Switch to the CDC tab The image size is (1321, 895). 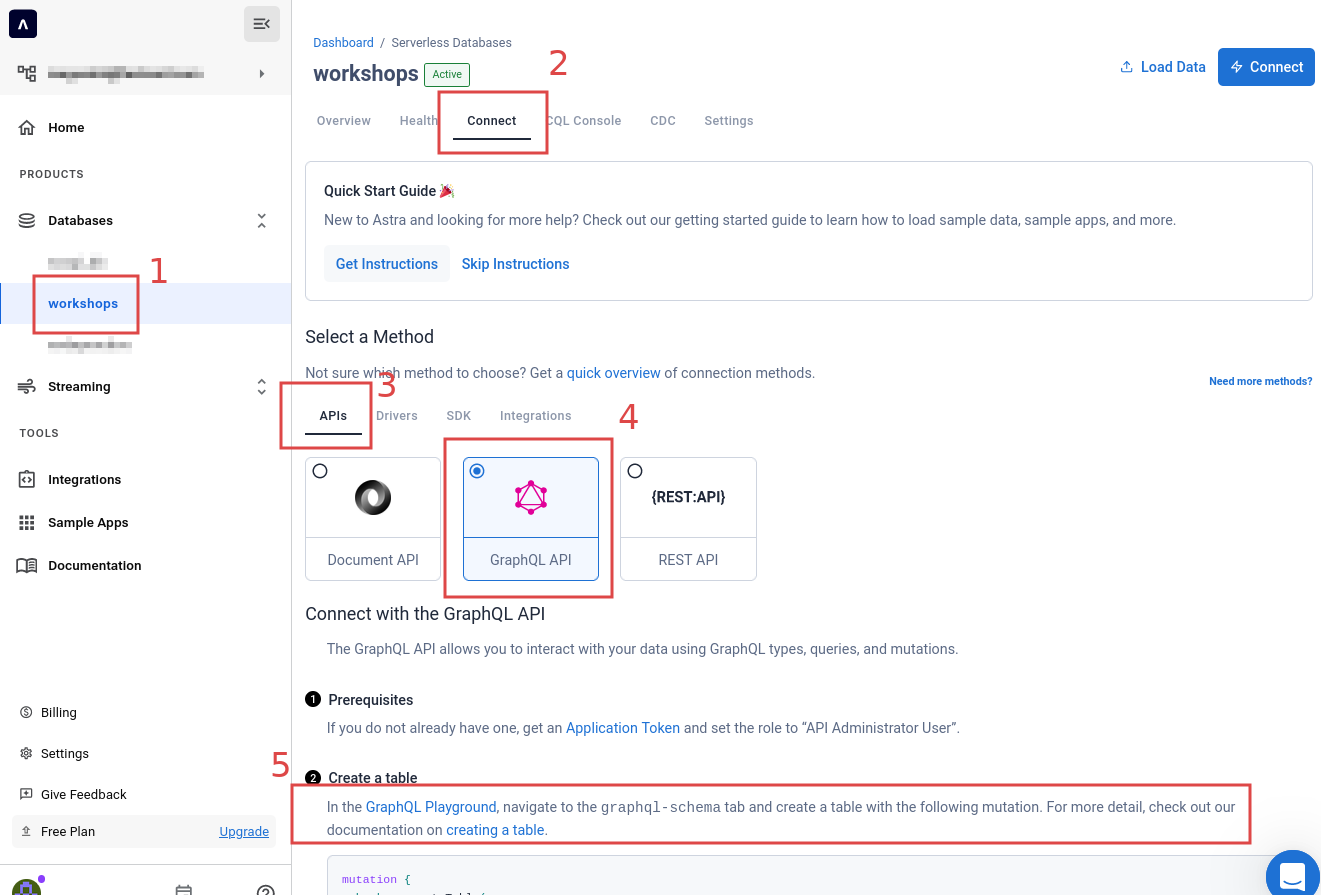point(663,120)
